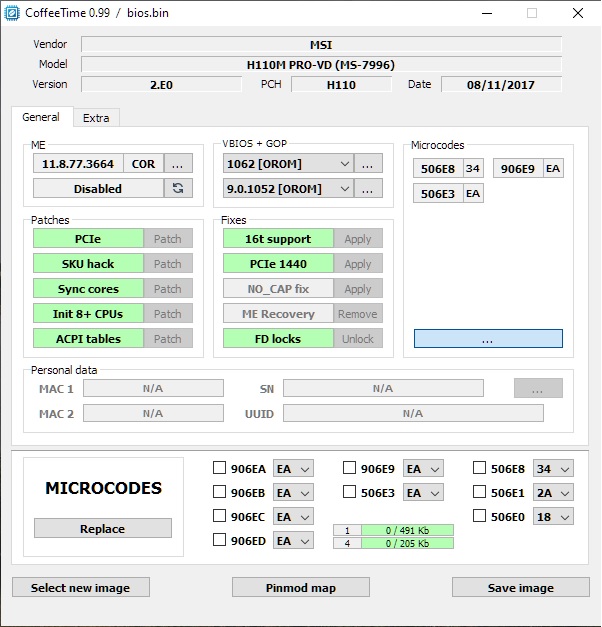Close the CoffeeTime window
The image size is (602, 627).
[x=578, y=13]
